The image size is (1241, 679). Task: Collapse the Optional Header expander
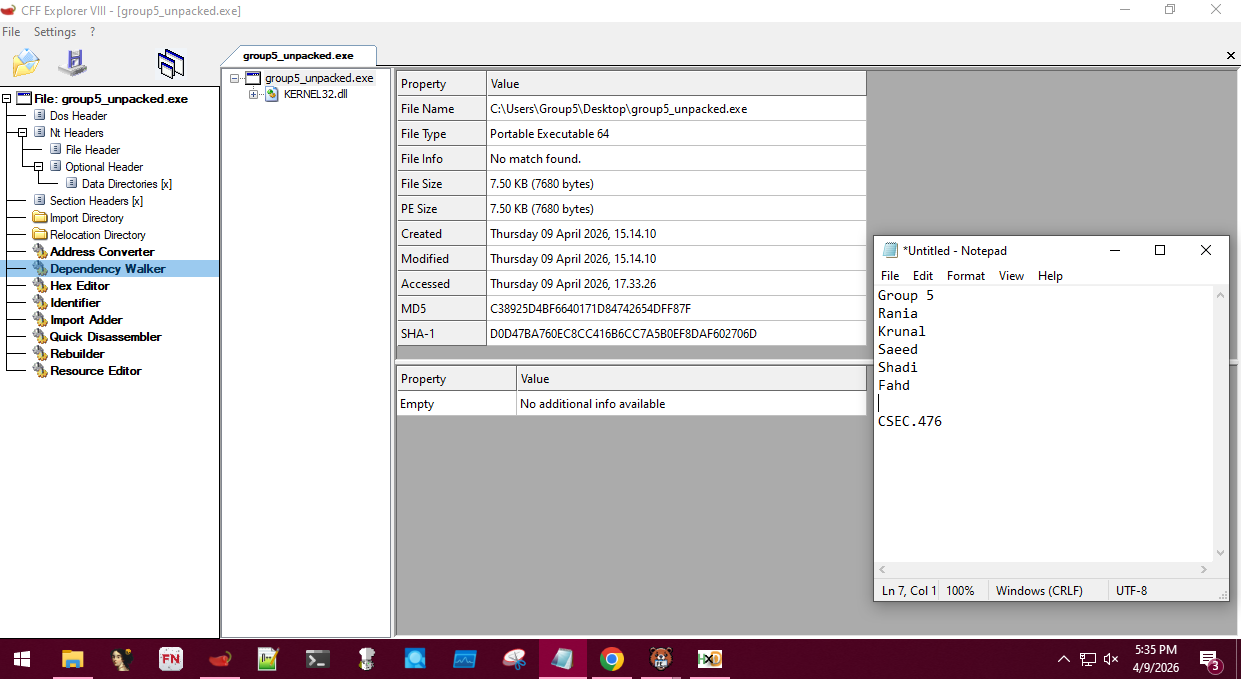pyautogui.click(x=38, y=167)
